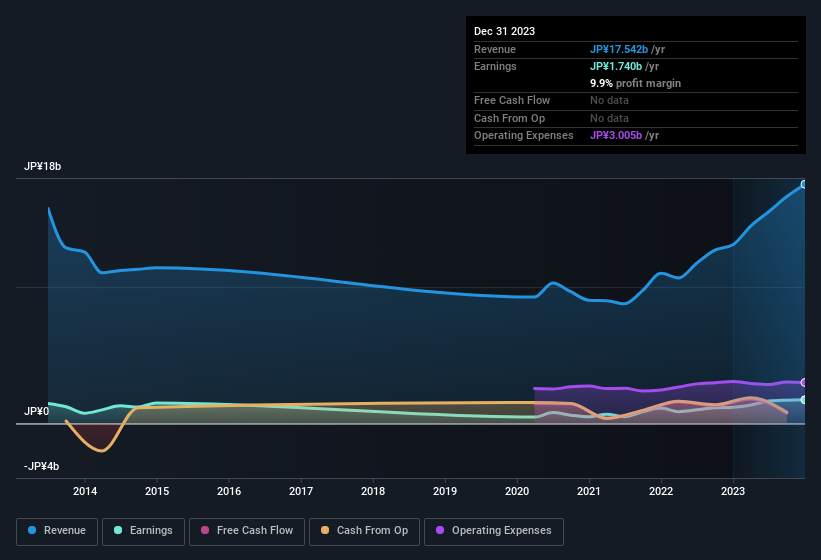Click the Earnings endpoint marker on chart
821x560 pixels.
[x=804, y=400]
